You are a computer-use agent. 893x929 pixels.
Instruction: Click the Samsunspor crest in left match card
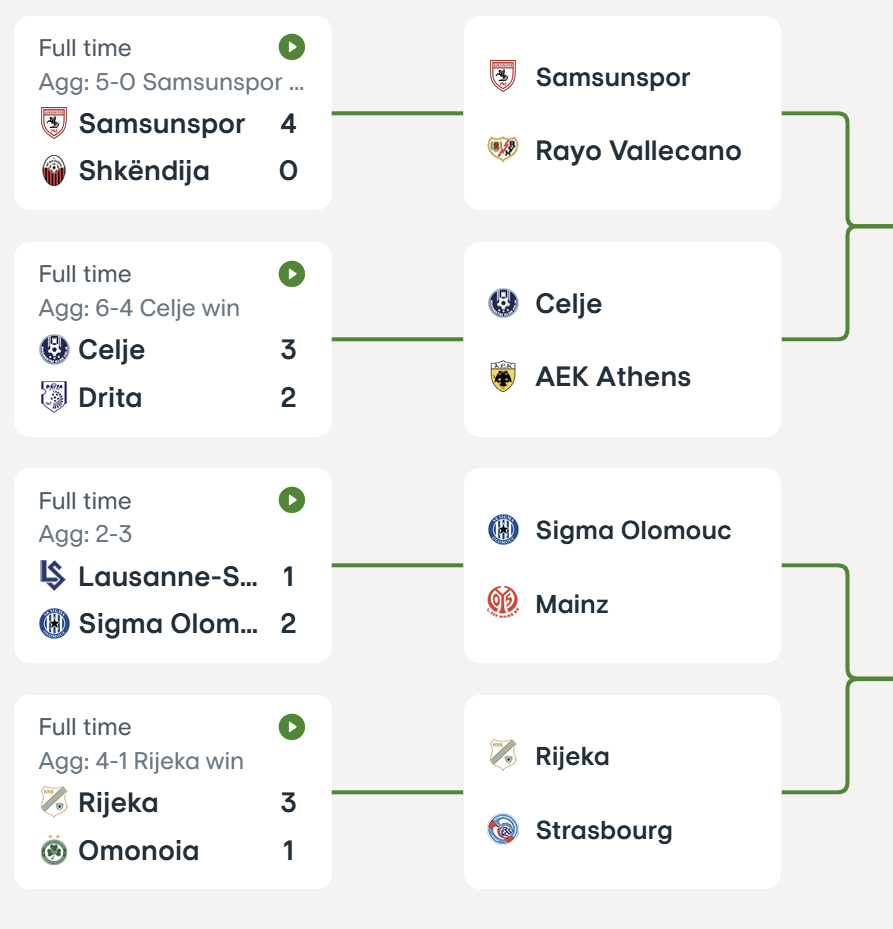(x=53, y=124)
